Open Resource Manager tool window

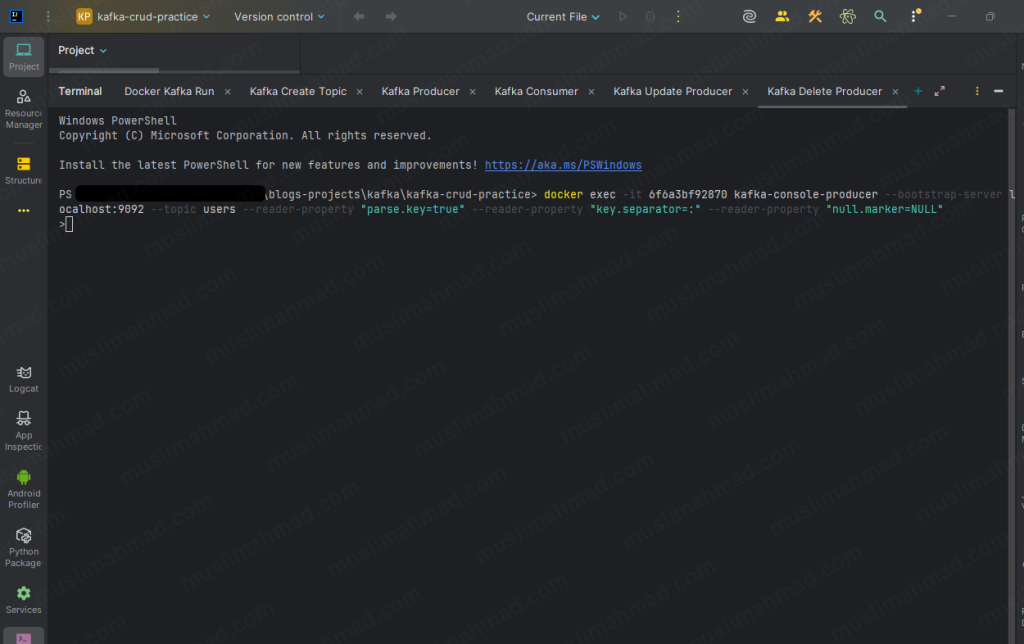click(24, 109)
